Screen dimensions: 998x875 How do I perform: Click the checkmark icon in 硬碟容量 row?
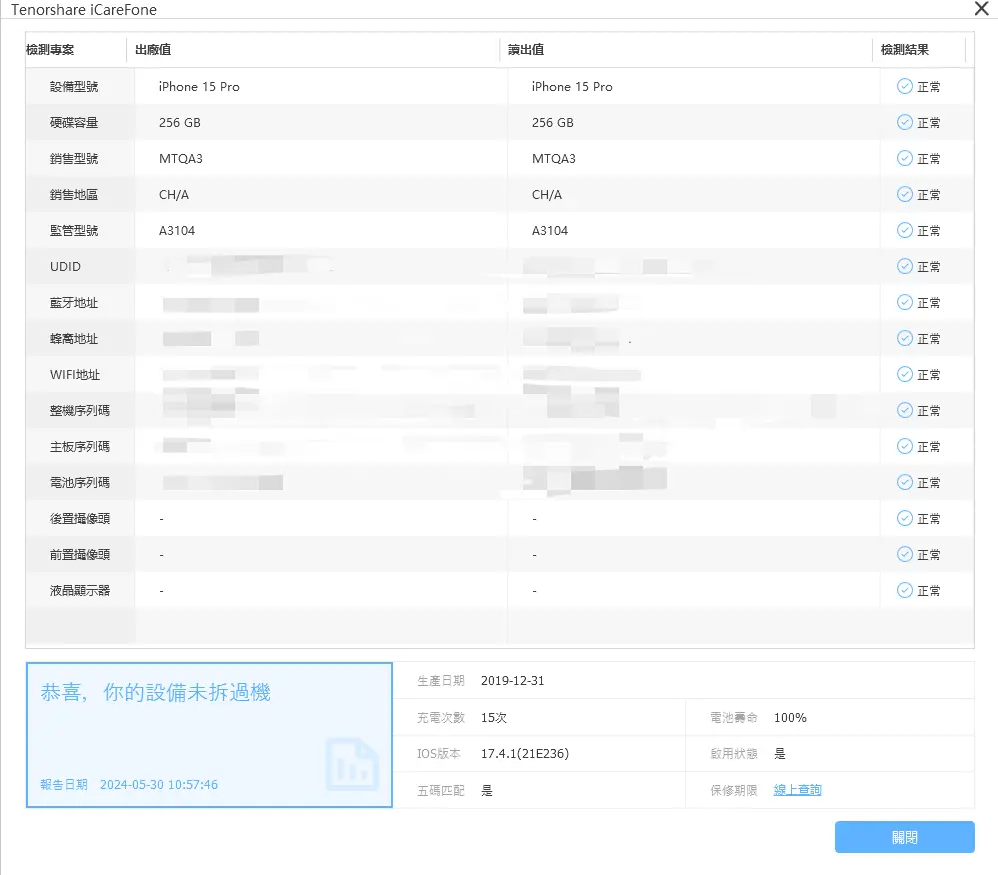pos(904,122)
